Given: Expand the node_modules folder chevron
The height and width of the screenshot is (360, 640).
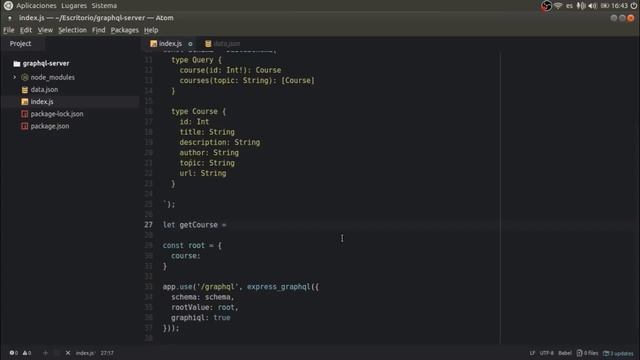Looking at the screenshot, I should [15, 77].
